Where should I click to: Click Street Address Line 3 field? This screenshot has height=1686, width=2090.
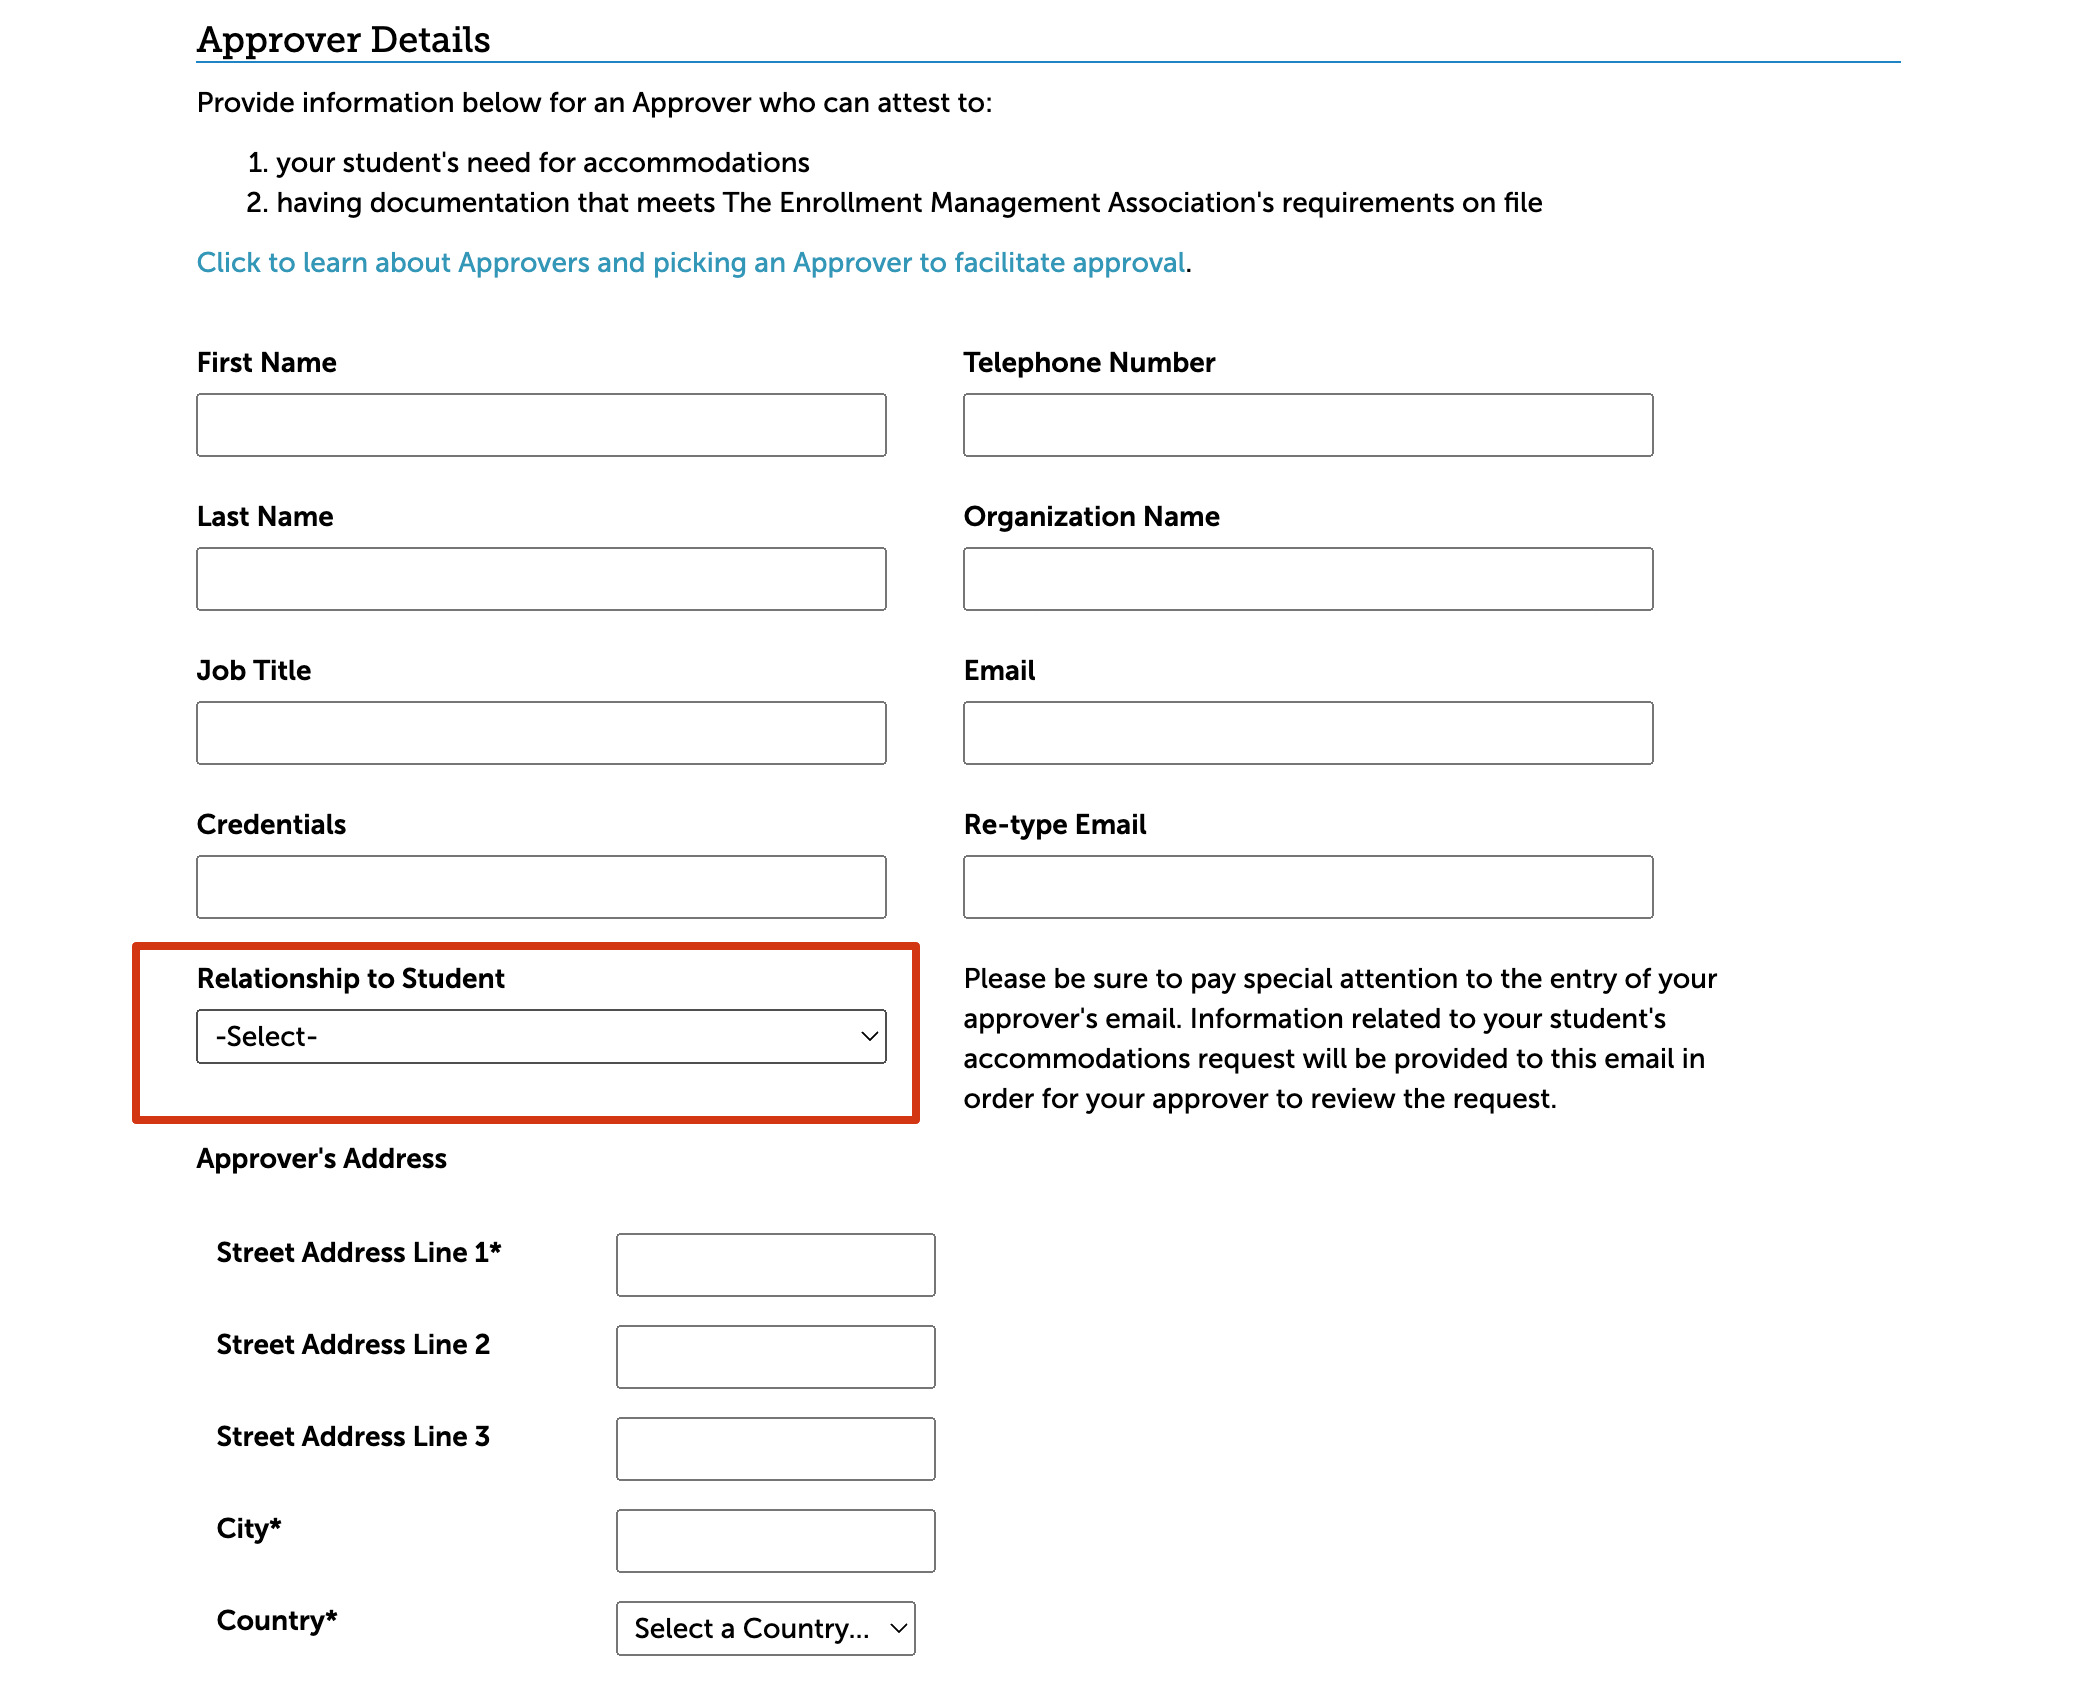775,1449
